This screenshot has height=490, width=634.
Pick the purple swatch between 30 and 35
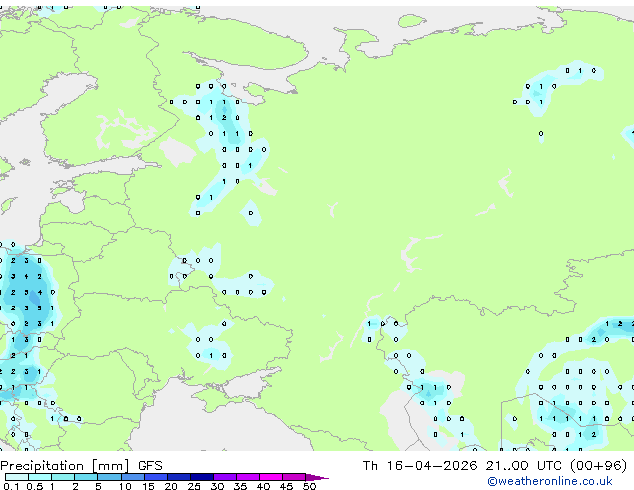click(x=225, y=477)
